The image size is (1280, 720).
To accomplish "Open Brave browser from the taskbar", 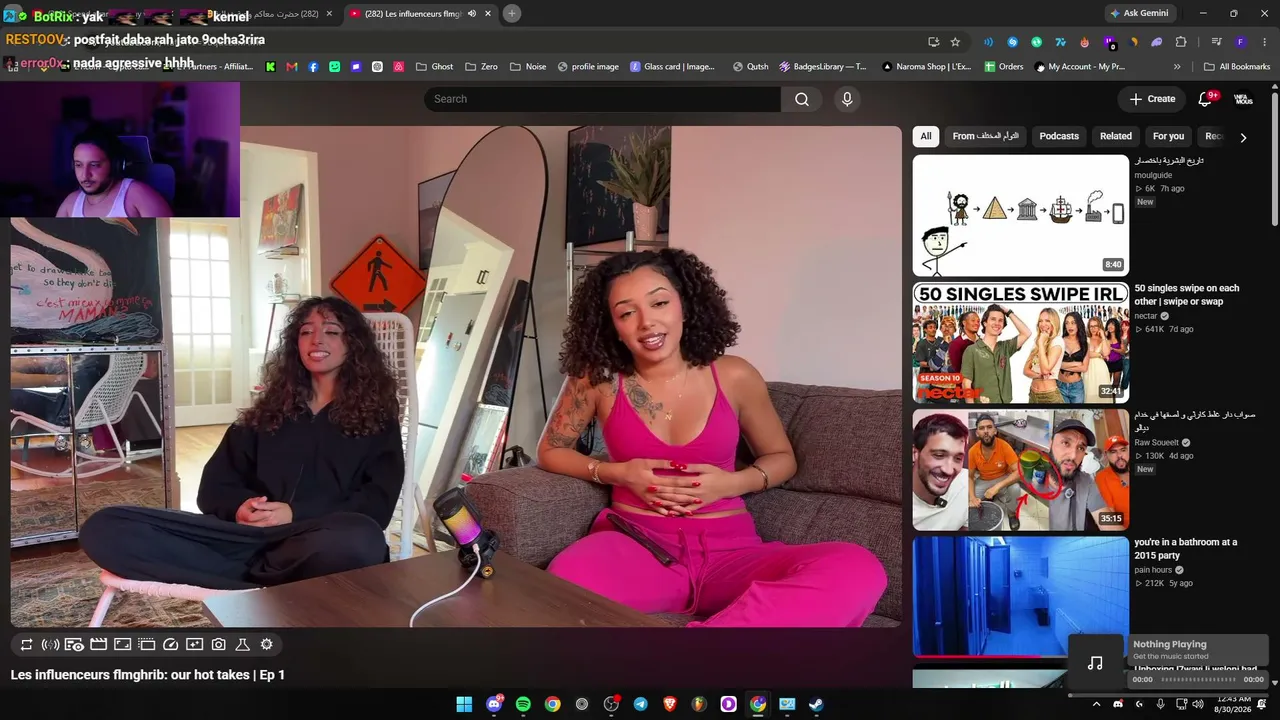I will click(x=670, y=704).
